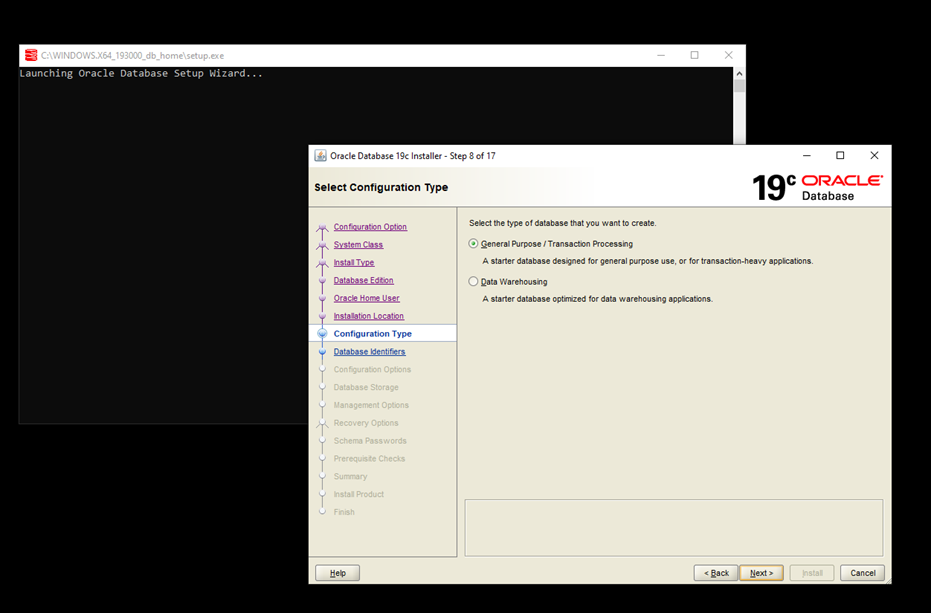Viewport: 931px width, 613px height.
Task: Click the disabled Recovery Options step
Action: tap(366, 423)
